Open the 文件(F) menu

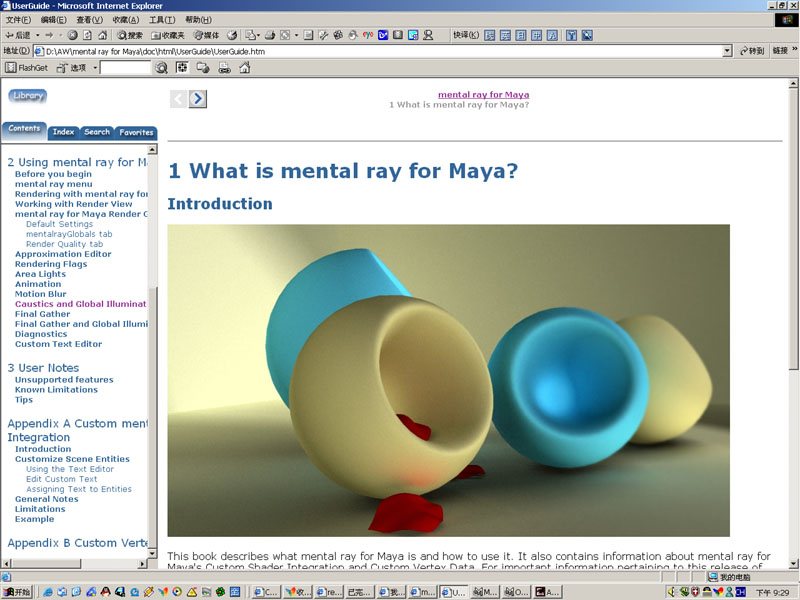(x=18, y=20)
